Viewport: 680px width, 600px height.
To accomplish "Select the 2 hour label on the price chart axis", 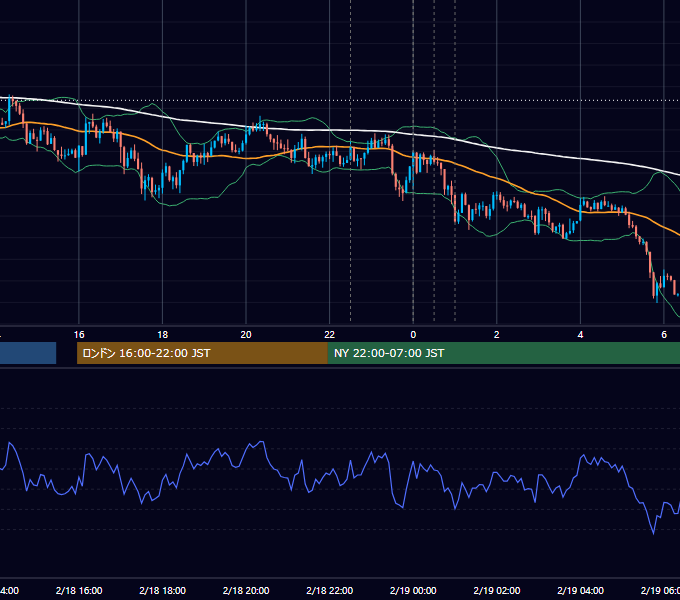I will (497, 335).
